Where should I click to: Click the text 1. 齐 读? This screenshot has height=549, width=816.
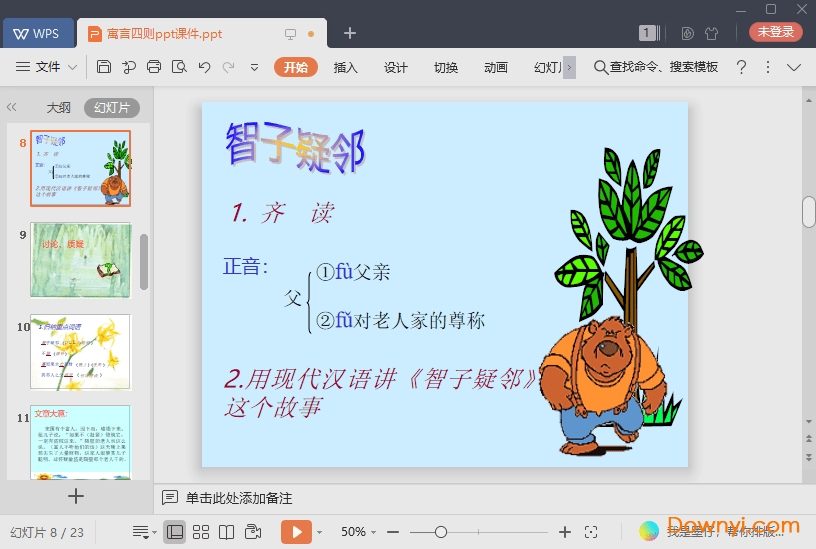pyautogui.click(x=283, y=212)
